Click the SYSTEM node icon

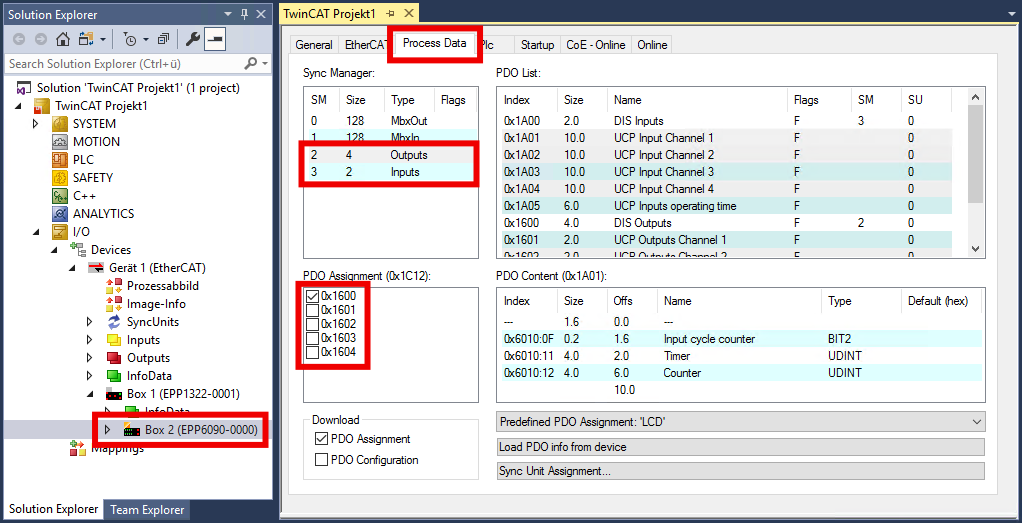[x=60, y=123]
